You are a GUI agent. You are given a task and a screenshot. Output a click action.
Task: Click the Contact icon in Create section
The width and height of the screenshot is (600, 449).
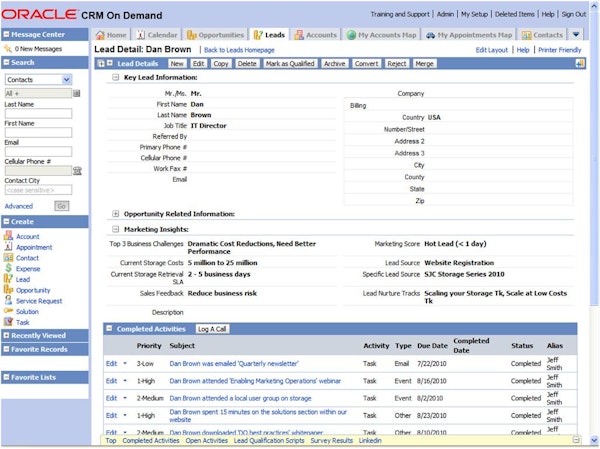click(x=8, y=258)
